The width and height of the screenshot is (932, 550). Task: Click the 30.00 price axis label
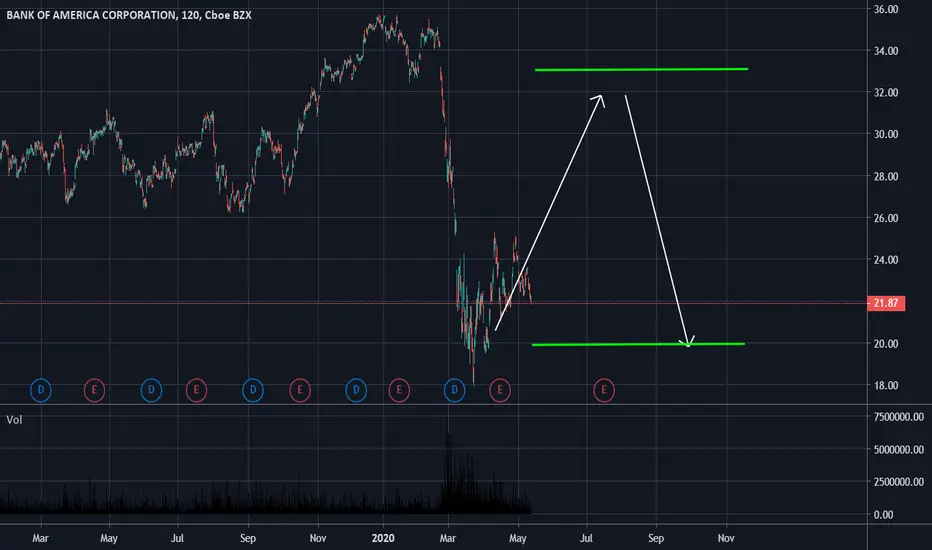(x=886, y=134)
